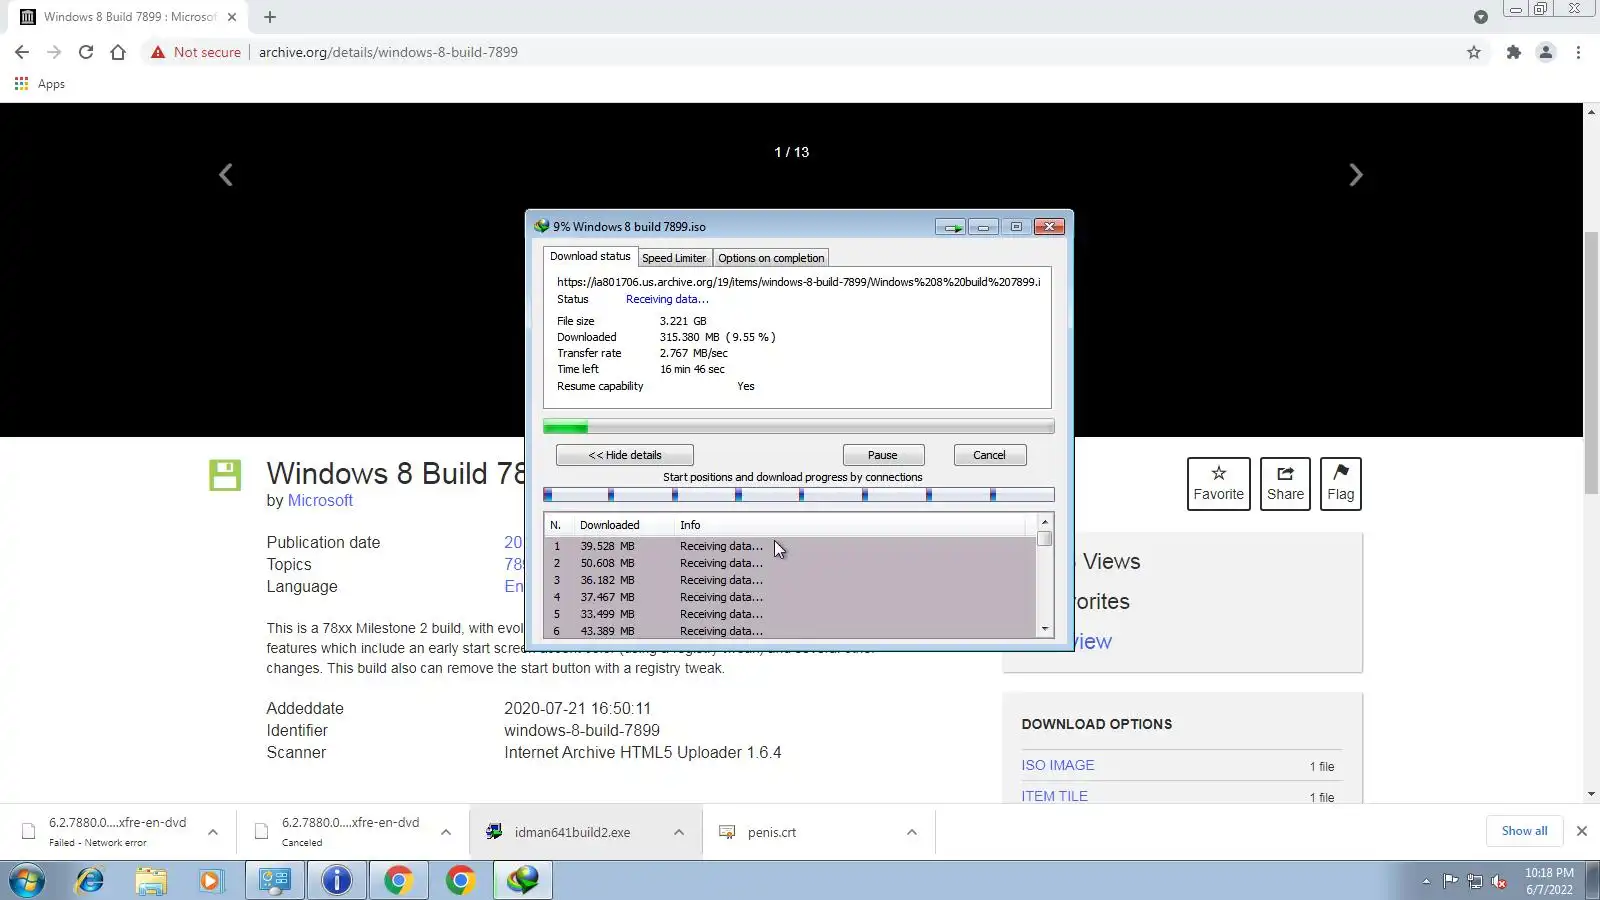The height and width of the screenshot is (900, 1600).
Task: Open the options arrow for the .crt download
Action: click(x=912, y=832)
